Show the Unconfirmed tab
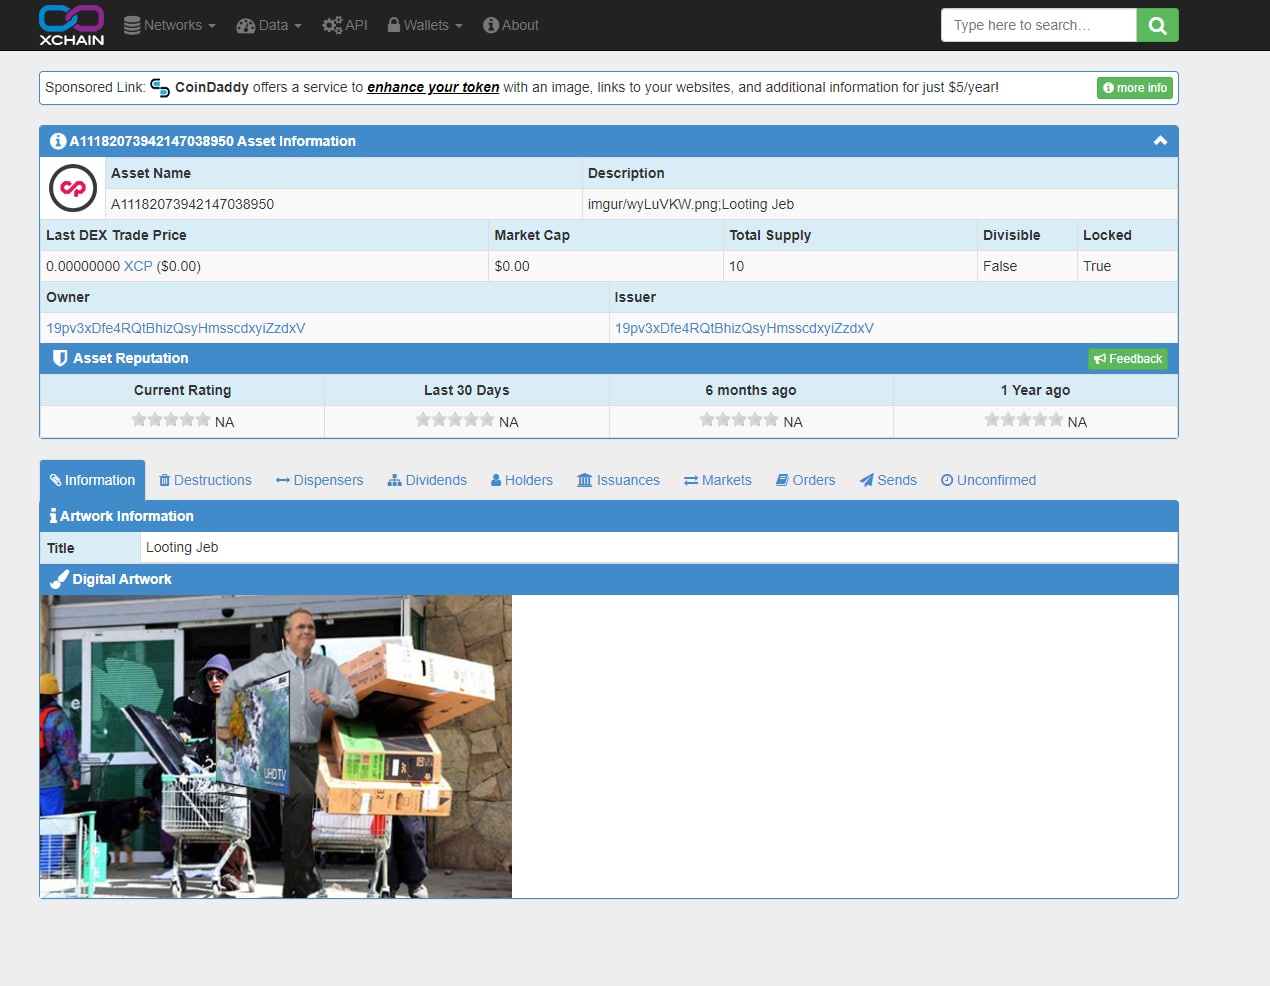The image size is (1270, 986). click(x=988, y=480)
